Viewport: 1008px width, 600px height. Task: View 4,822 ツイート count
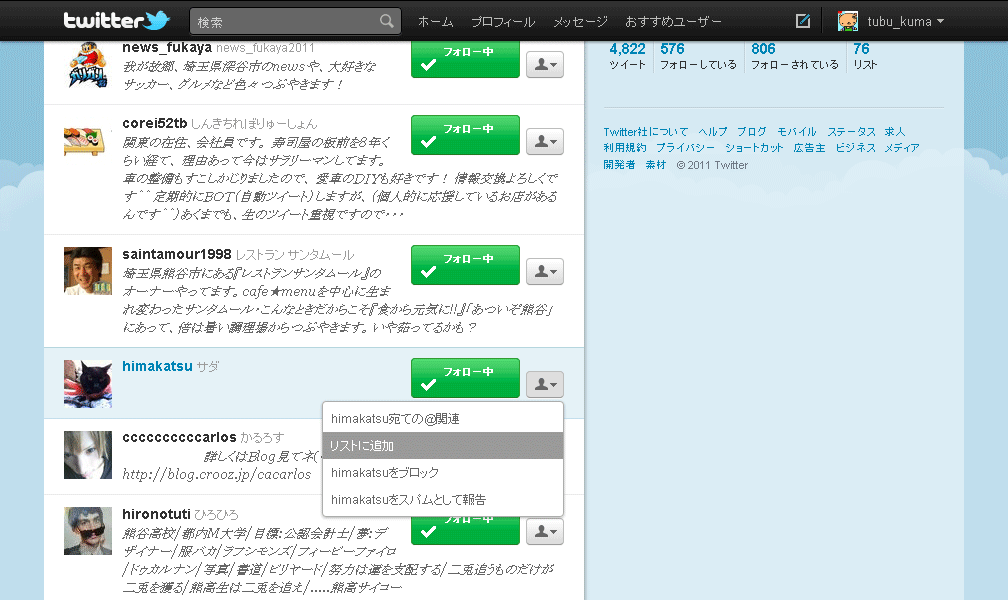pyautogui.click(x=627, y=56)
